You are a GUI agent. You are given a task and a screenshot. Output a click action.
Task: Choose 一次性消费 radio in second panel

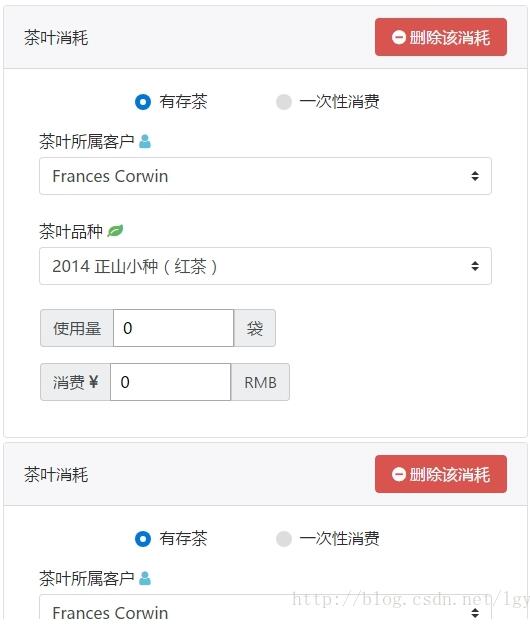[284, 539]
